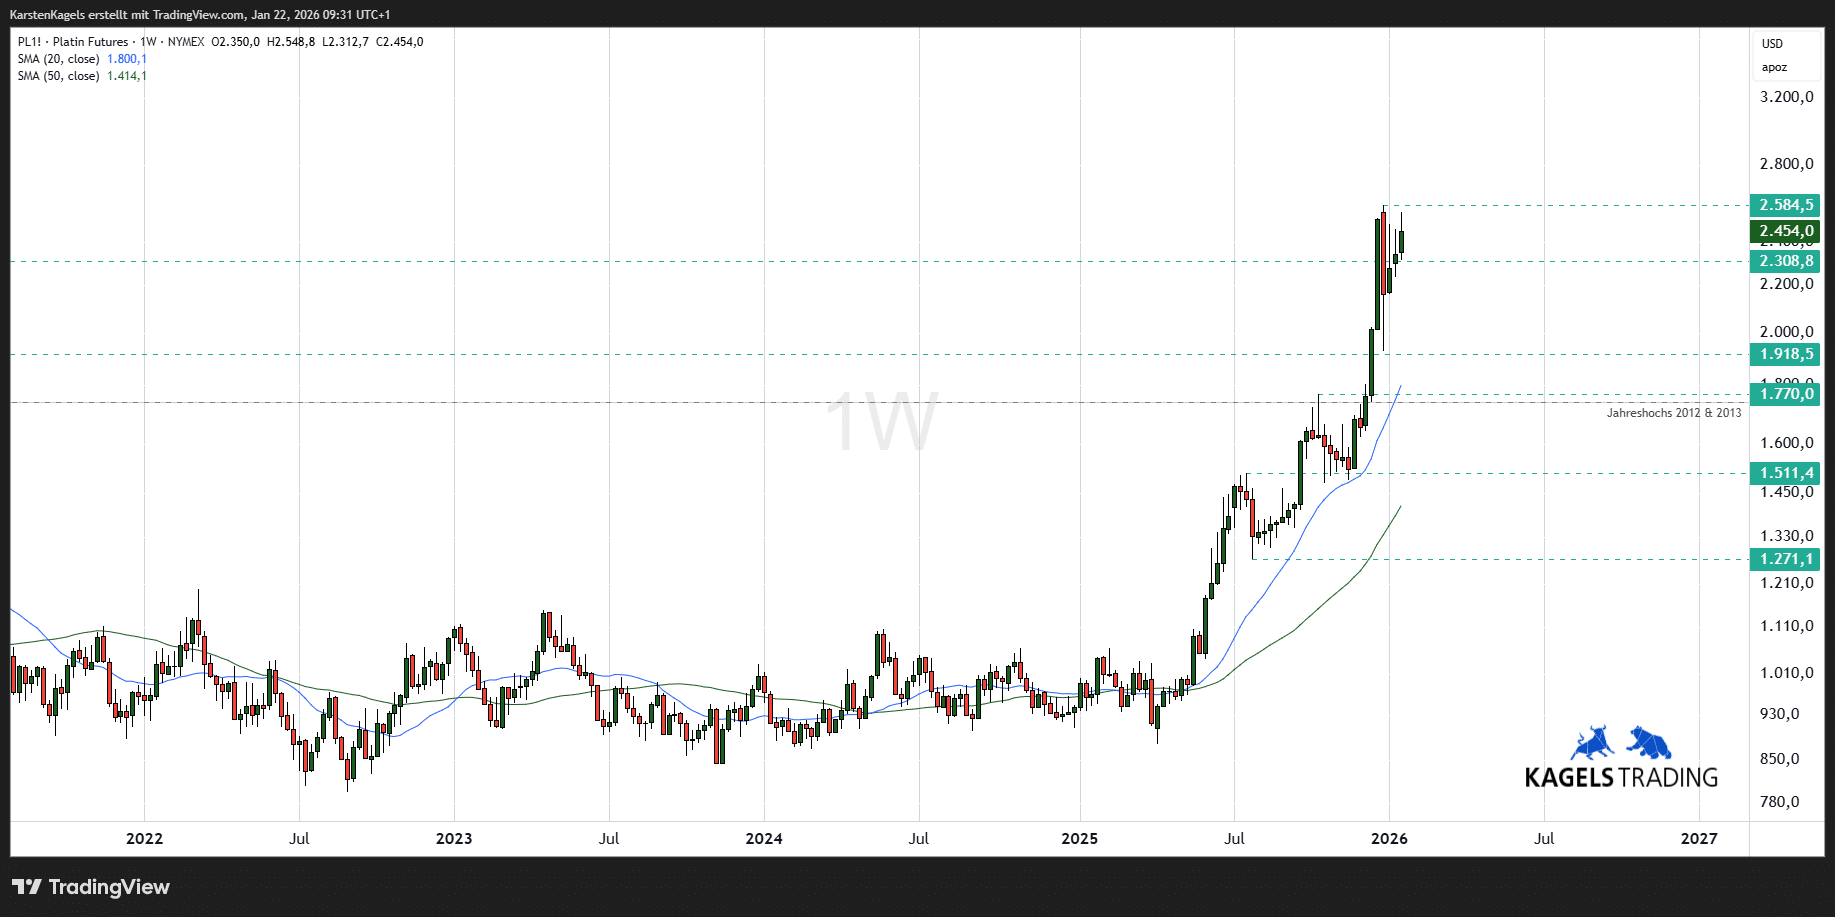Image resolution: width=1835 pixels, height=917 pixels.
Task: Click the TradingView logo icon at bottom left
Action: [27, 887]
